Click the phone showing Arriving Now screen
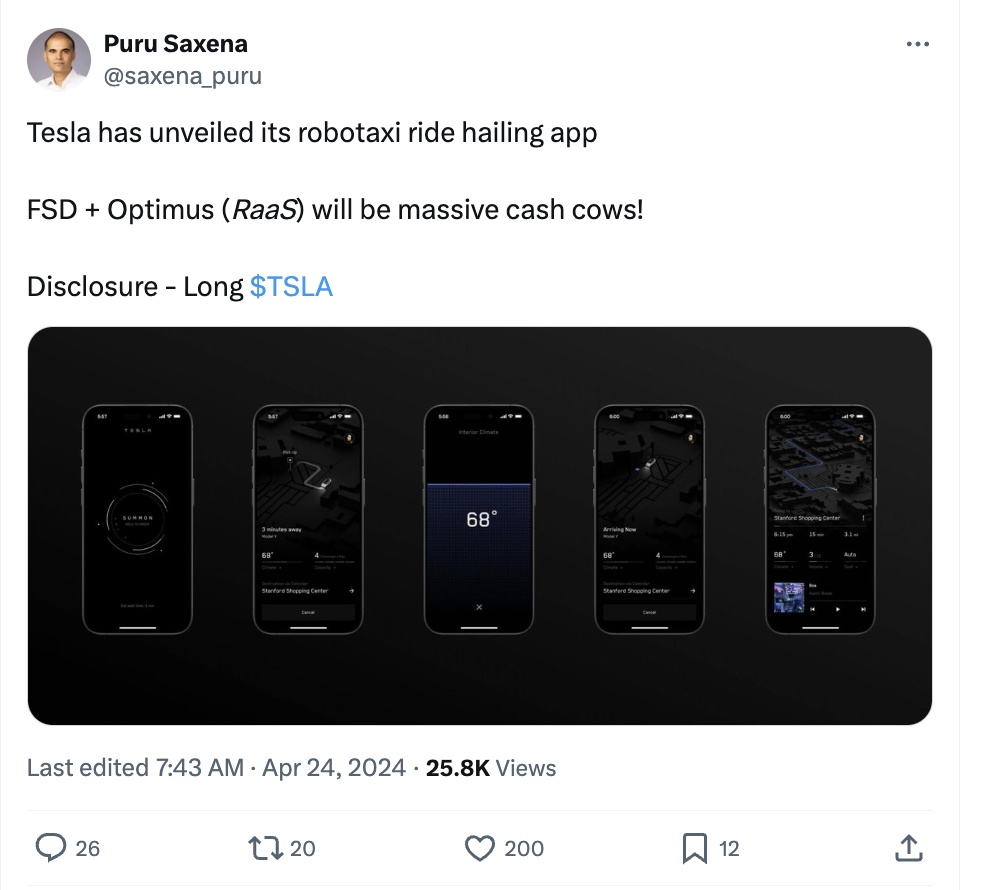Screen dimensions: 984x890 coord(649,519)
